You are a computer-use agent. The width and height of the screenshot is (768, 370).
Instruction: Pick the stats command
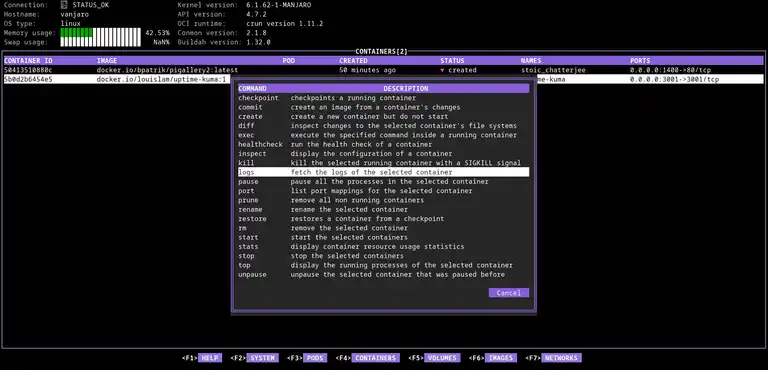pyautogui.click(x=384, y=247)
